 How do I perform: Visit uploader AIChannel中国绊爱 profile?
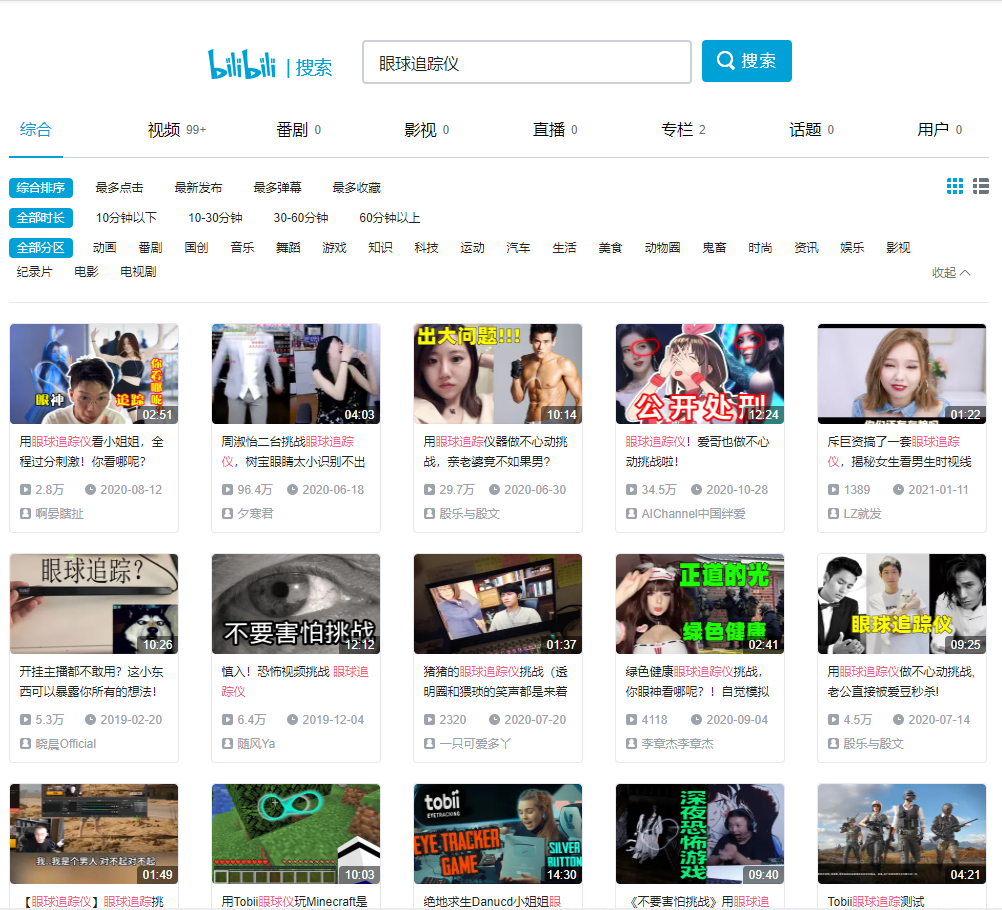pyautogui.click(x=693, y=514)
